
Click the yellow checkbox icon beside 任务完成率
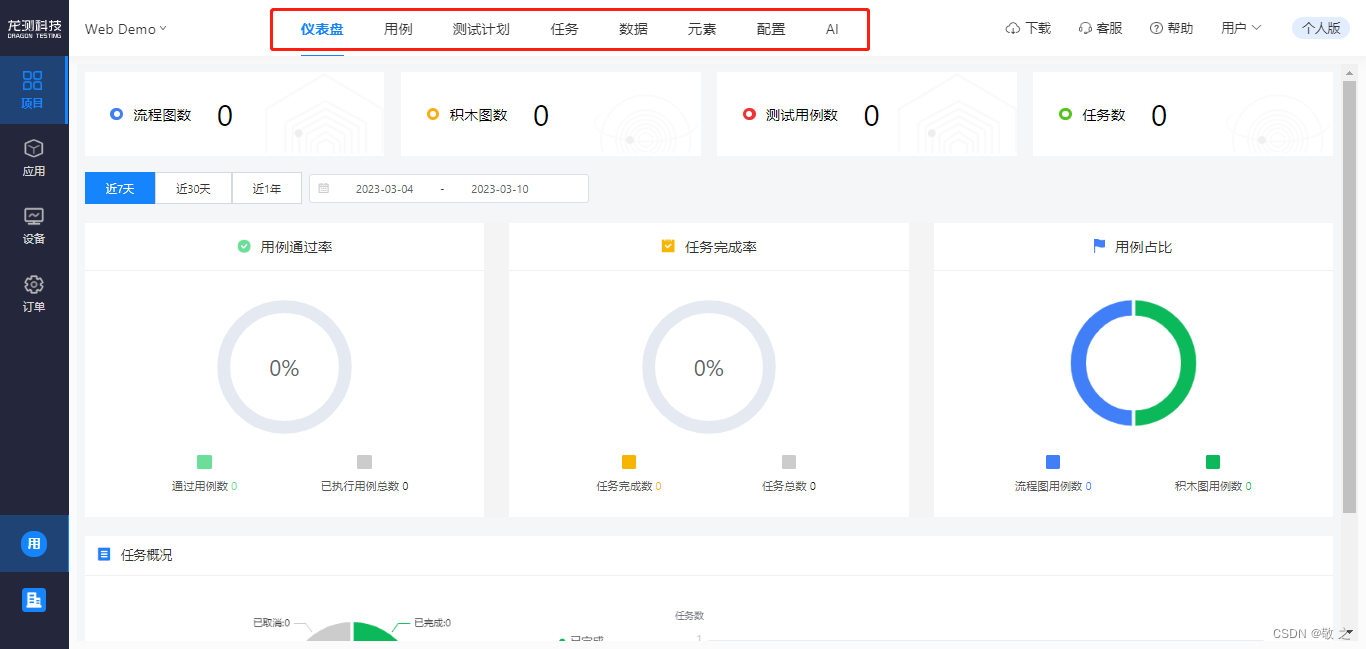(x=668, y=246)
